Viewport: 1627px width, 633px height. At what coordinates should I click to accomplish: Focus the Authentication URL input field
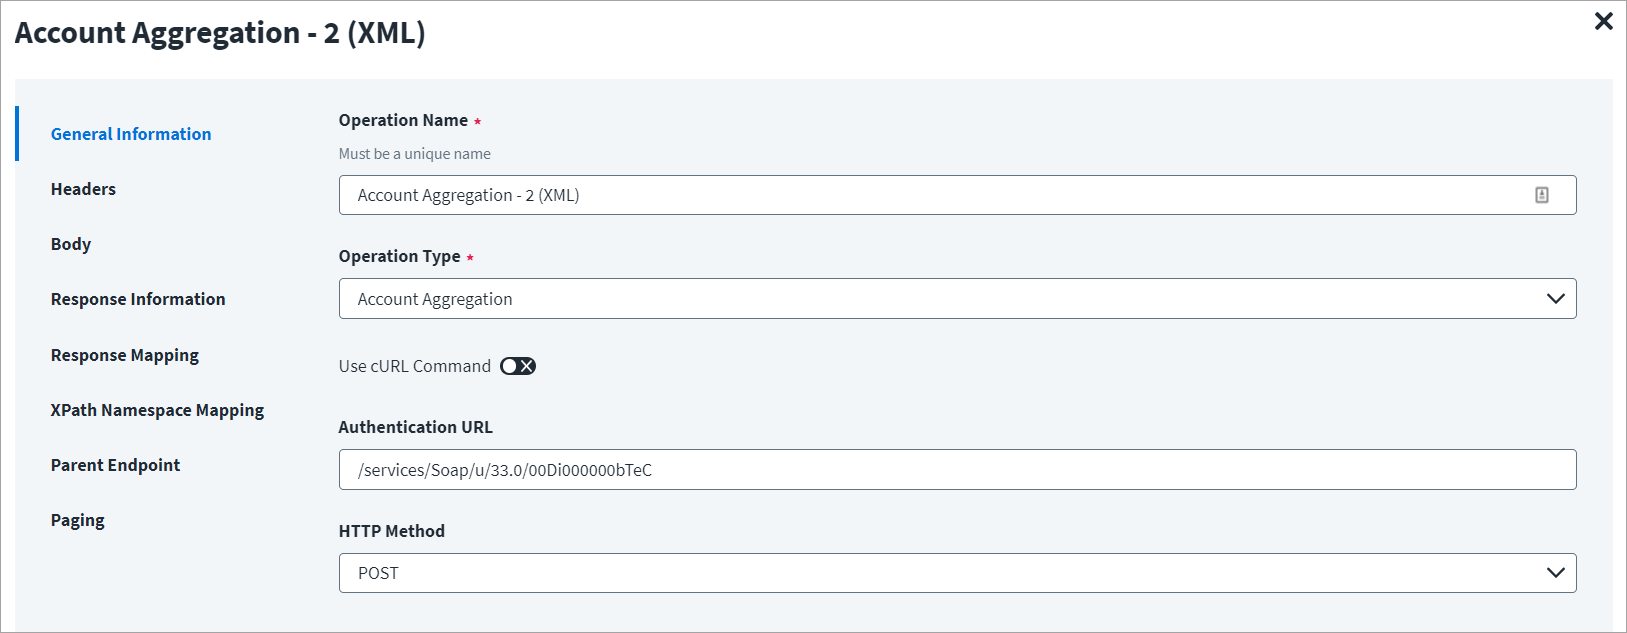(956, 470)
